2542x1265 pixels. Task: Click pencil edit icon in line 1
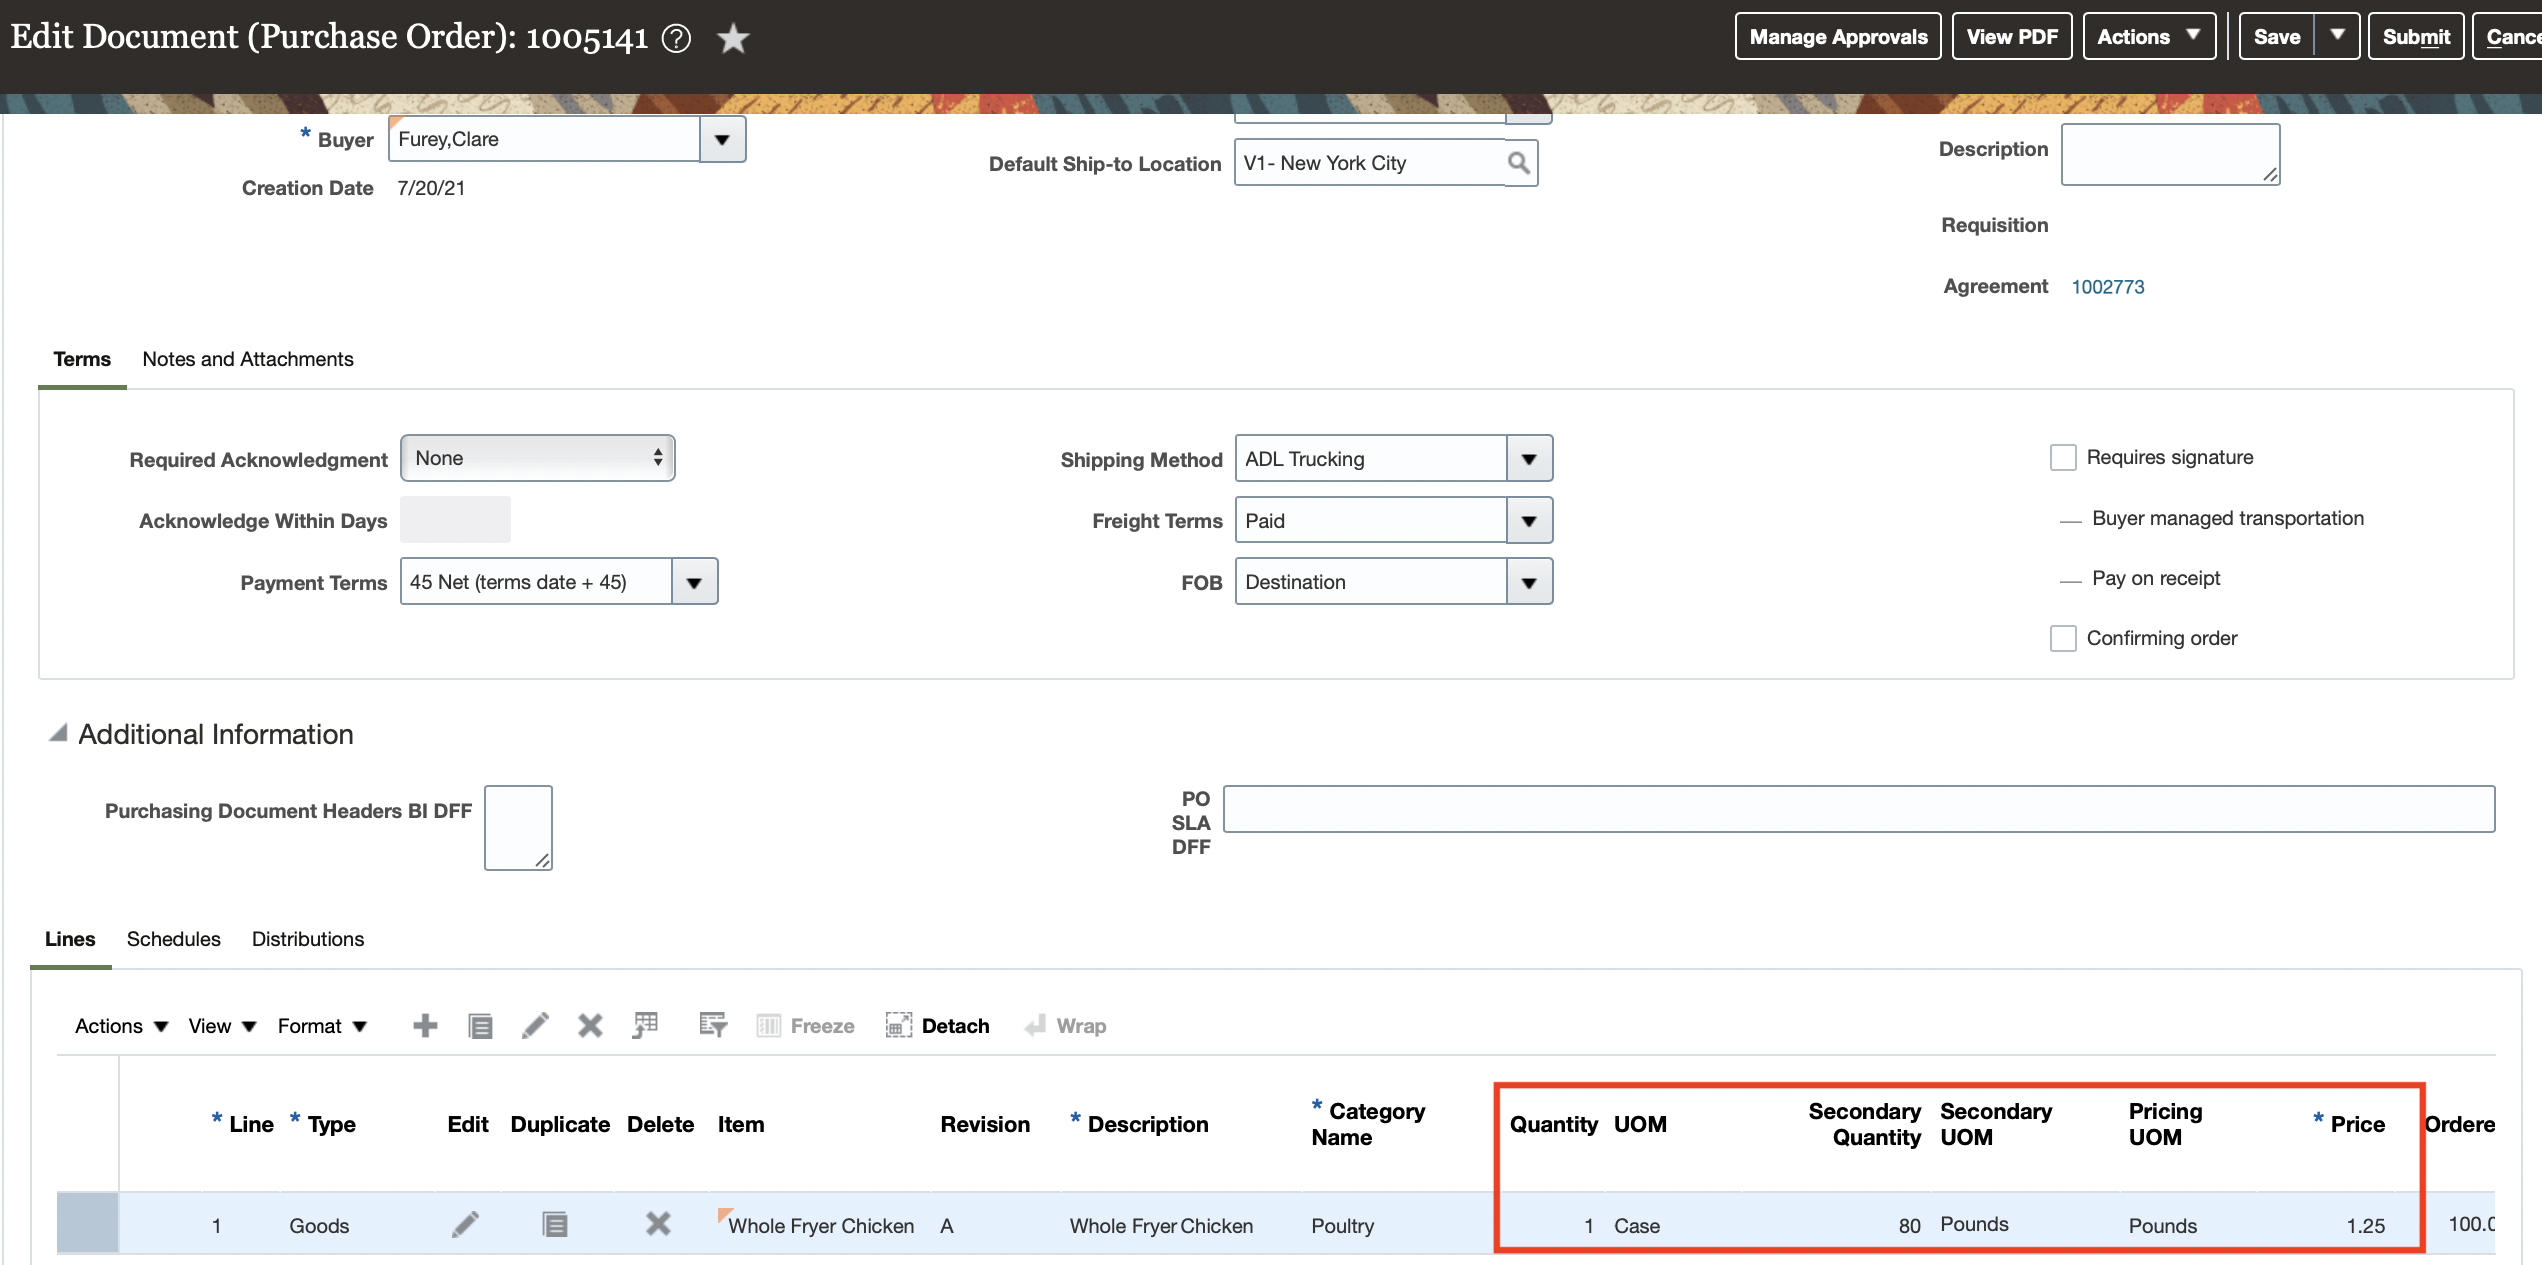[465, 1224]
